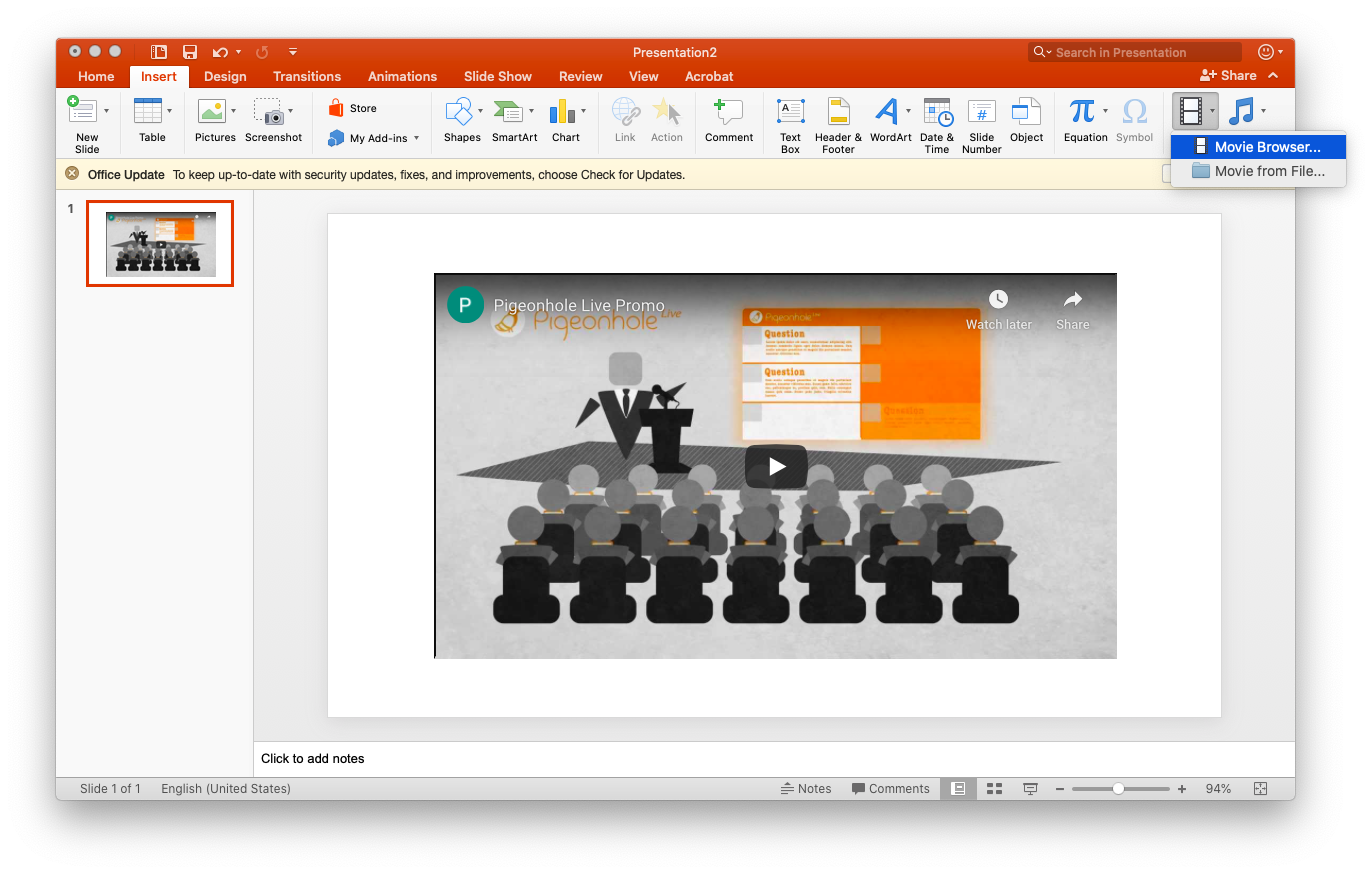
Task: Open the Pictures insert icon
Action: tap(211, 110)
